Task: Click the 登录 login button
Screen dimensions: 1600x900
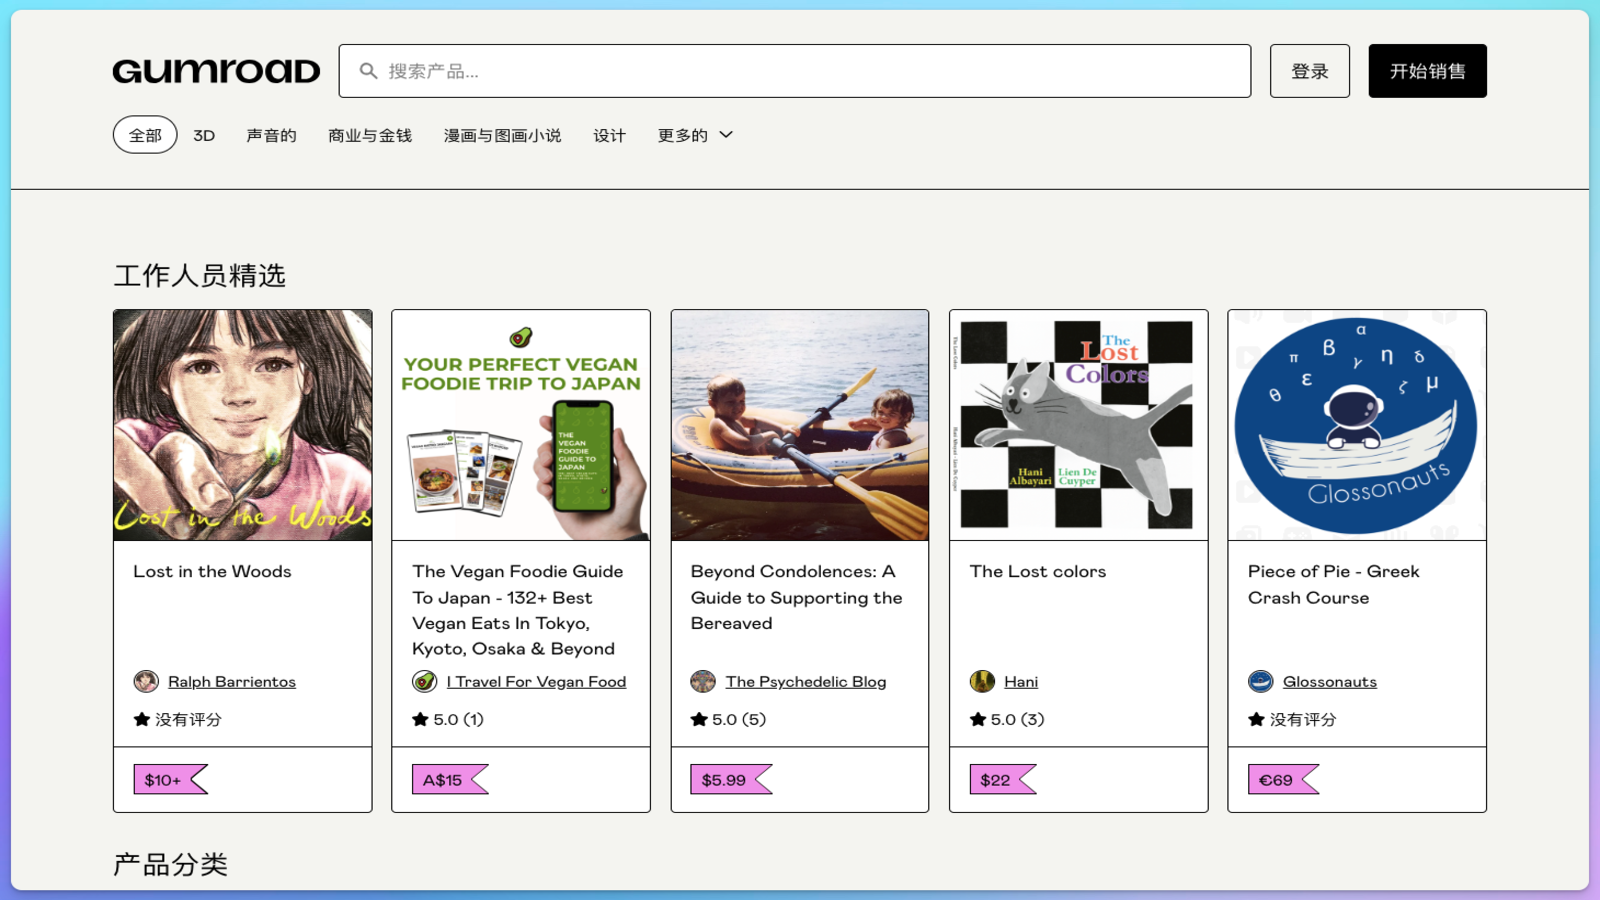Action: point(1310,71)
